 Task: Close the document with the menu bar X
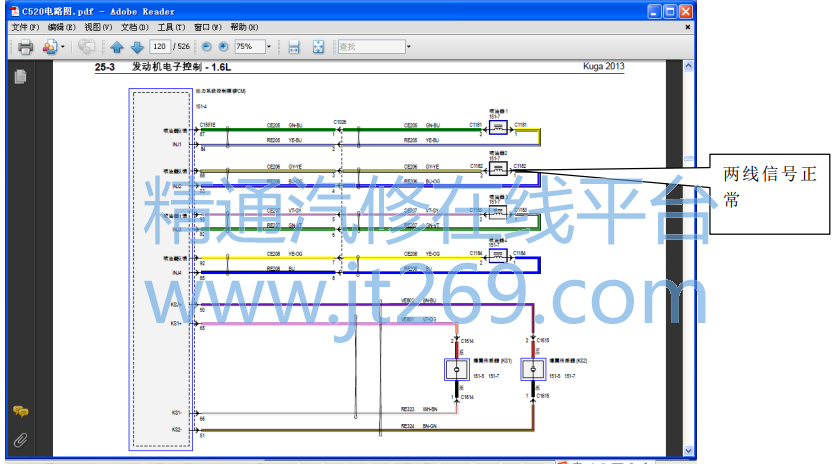point(688,27)
